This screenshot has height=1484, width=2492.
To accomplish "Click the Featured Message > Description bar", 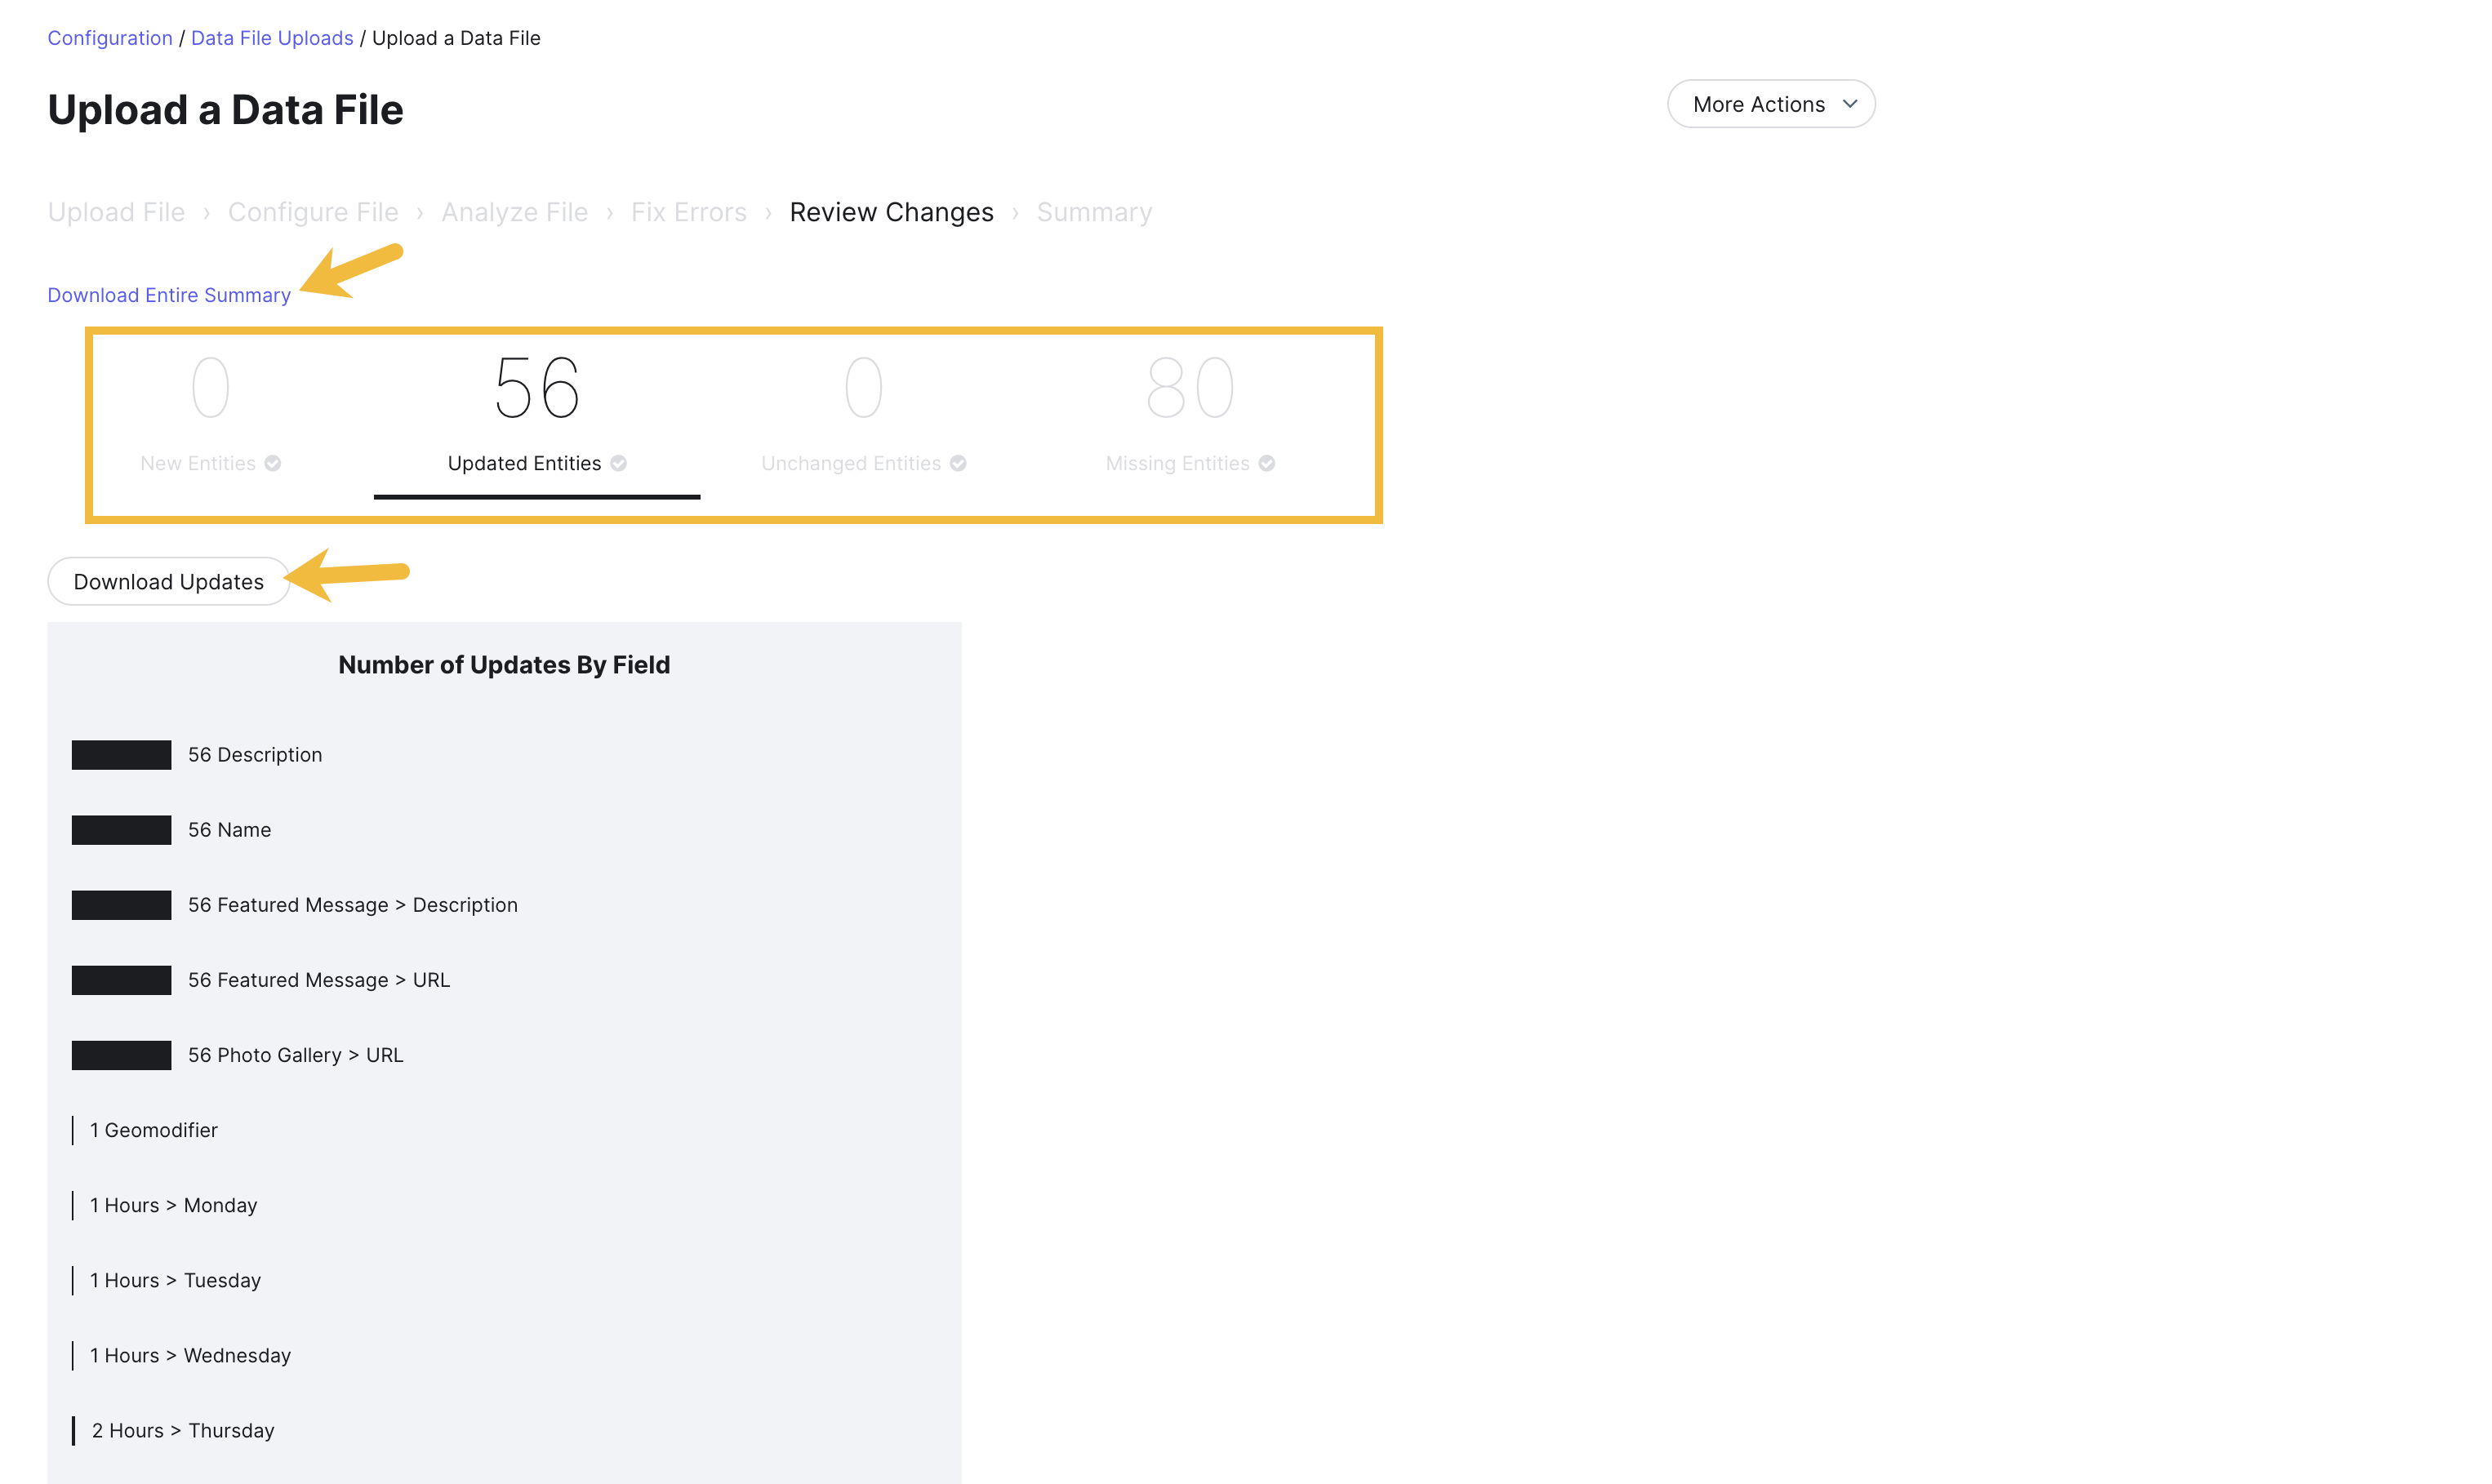I will (x=122, y=905).
